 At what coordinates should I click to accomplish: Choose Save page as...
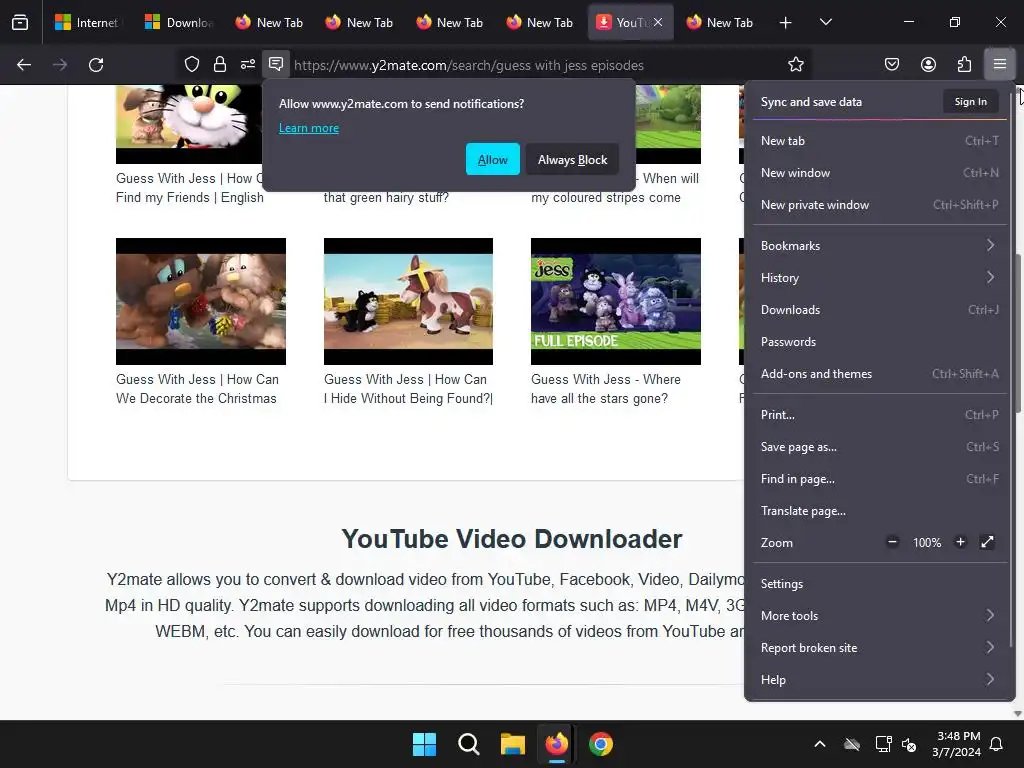coord(879,447)
